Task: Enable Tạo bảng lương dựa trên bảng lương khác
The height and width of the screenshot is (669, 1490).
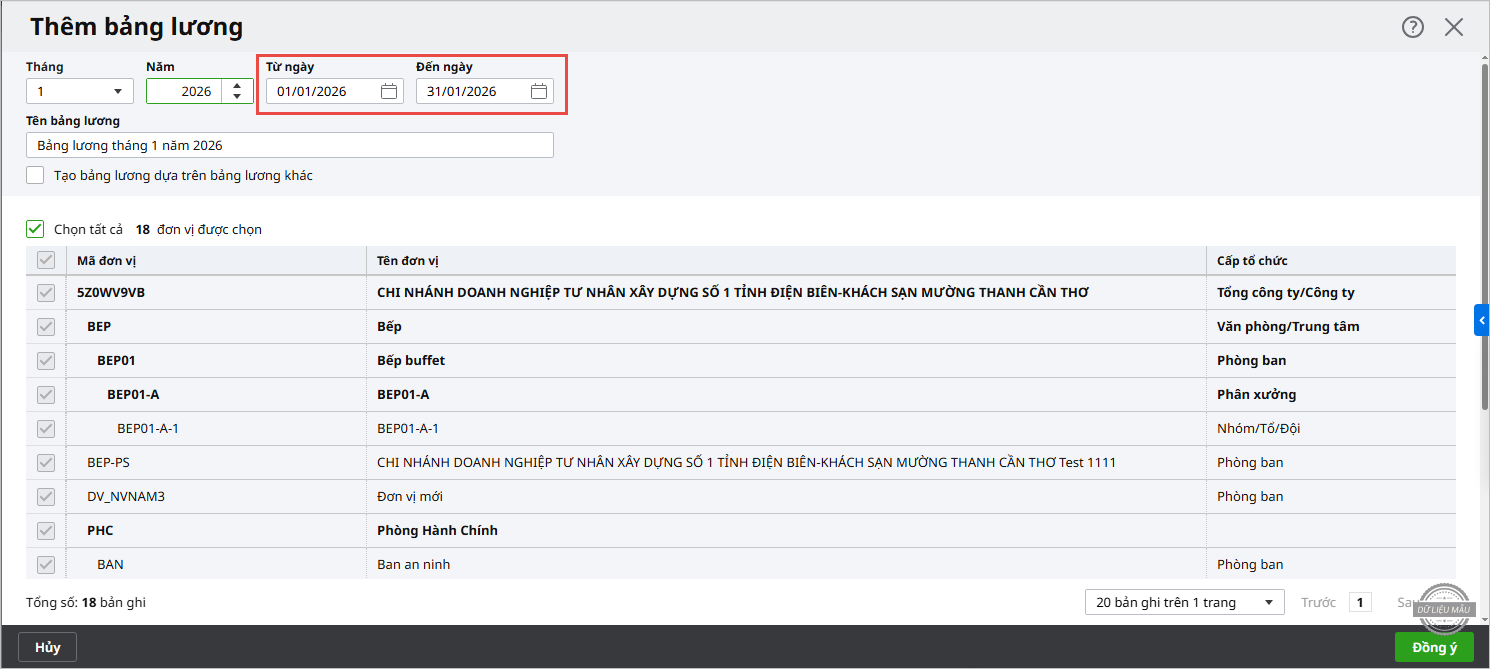Action: pos(36,175)
